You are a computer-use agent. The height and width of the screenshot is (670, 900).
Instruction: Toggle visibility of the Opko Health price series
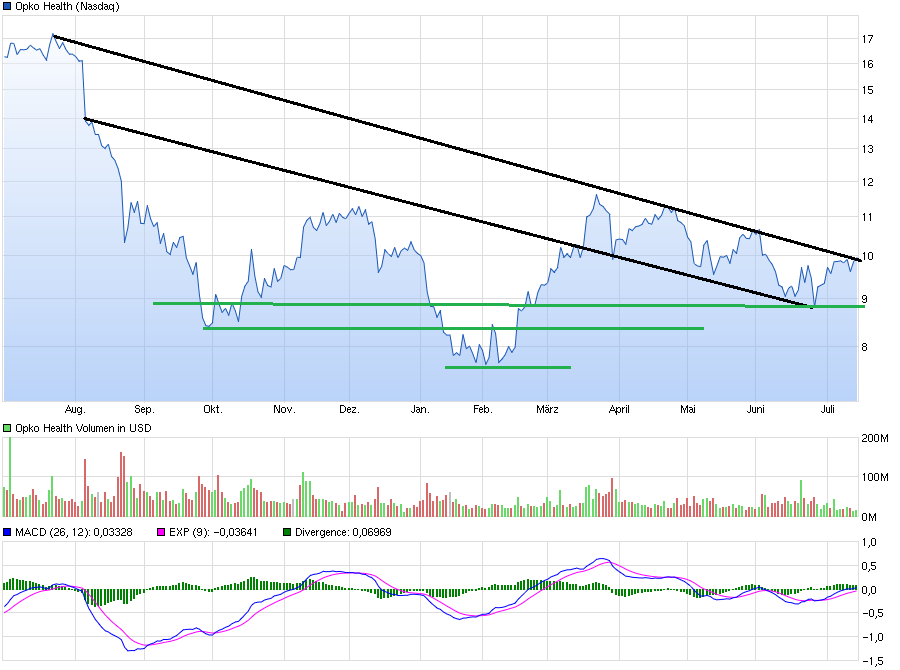(x=8, y=7)
